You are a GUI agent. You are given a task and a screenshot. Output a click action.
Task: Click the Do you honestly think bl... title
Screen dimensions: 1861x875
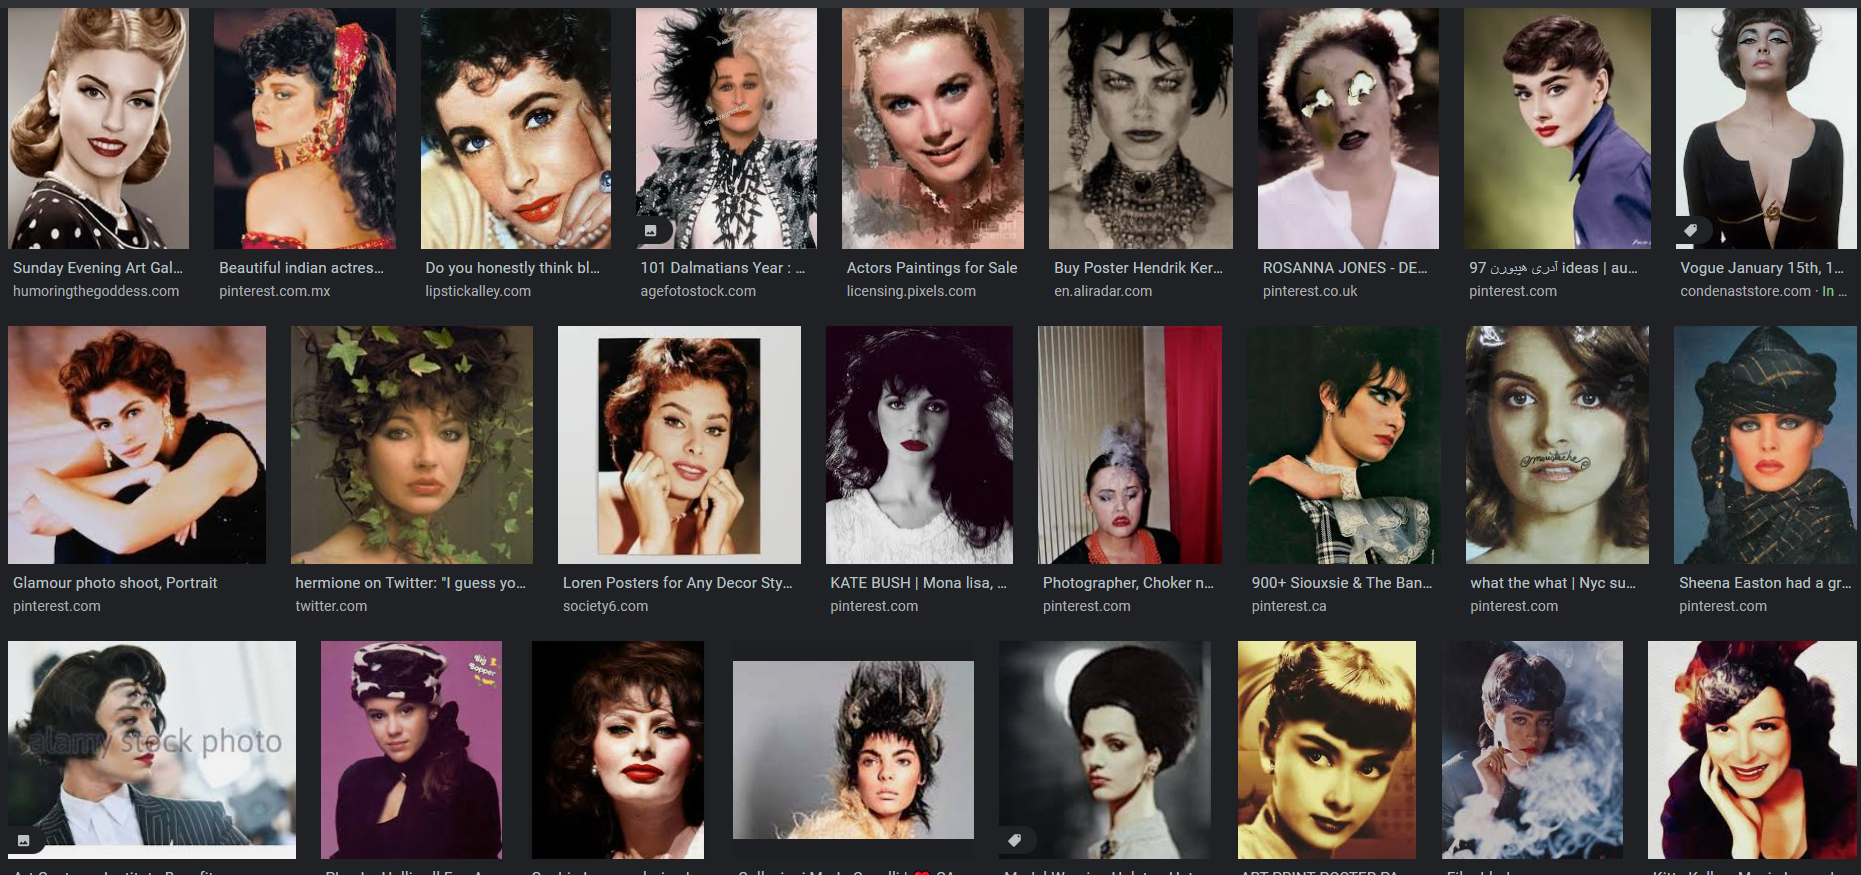[x=512, y=268]
